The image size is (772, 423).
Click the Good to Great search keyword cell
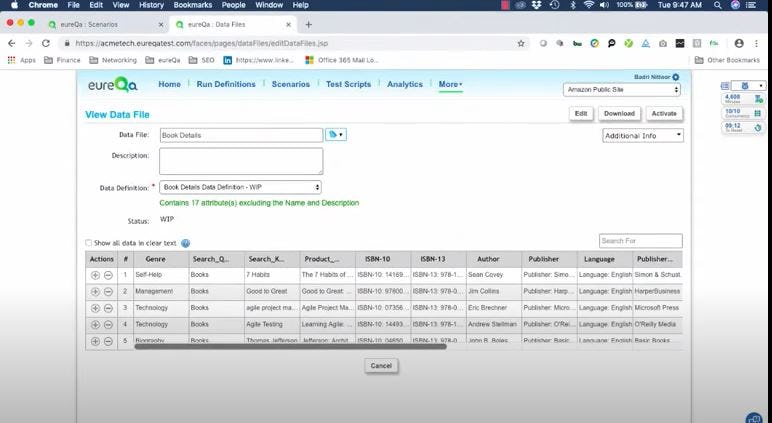(x=272, y=292)
